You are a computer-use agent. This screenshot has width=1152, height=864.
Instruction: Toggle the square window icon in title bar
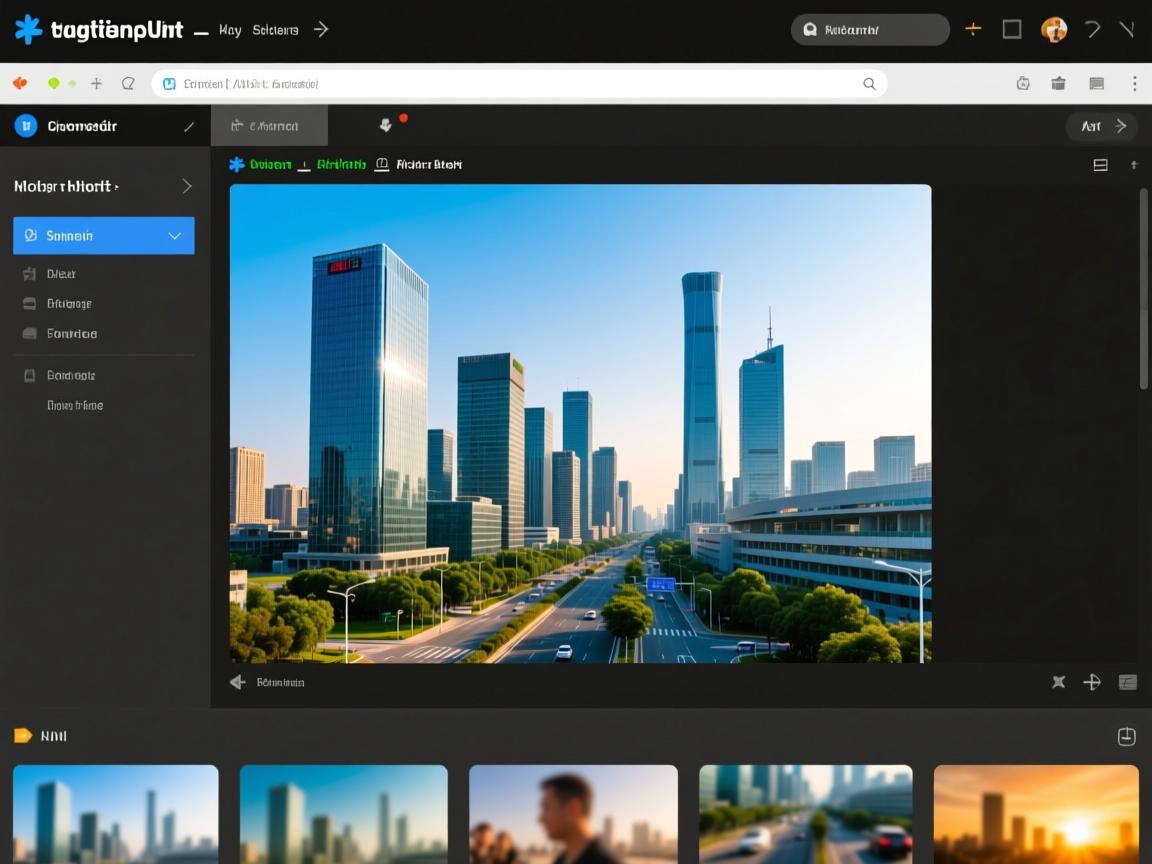click(1012, 30)
